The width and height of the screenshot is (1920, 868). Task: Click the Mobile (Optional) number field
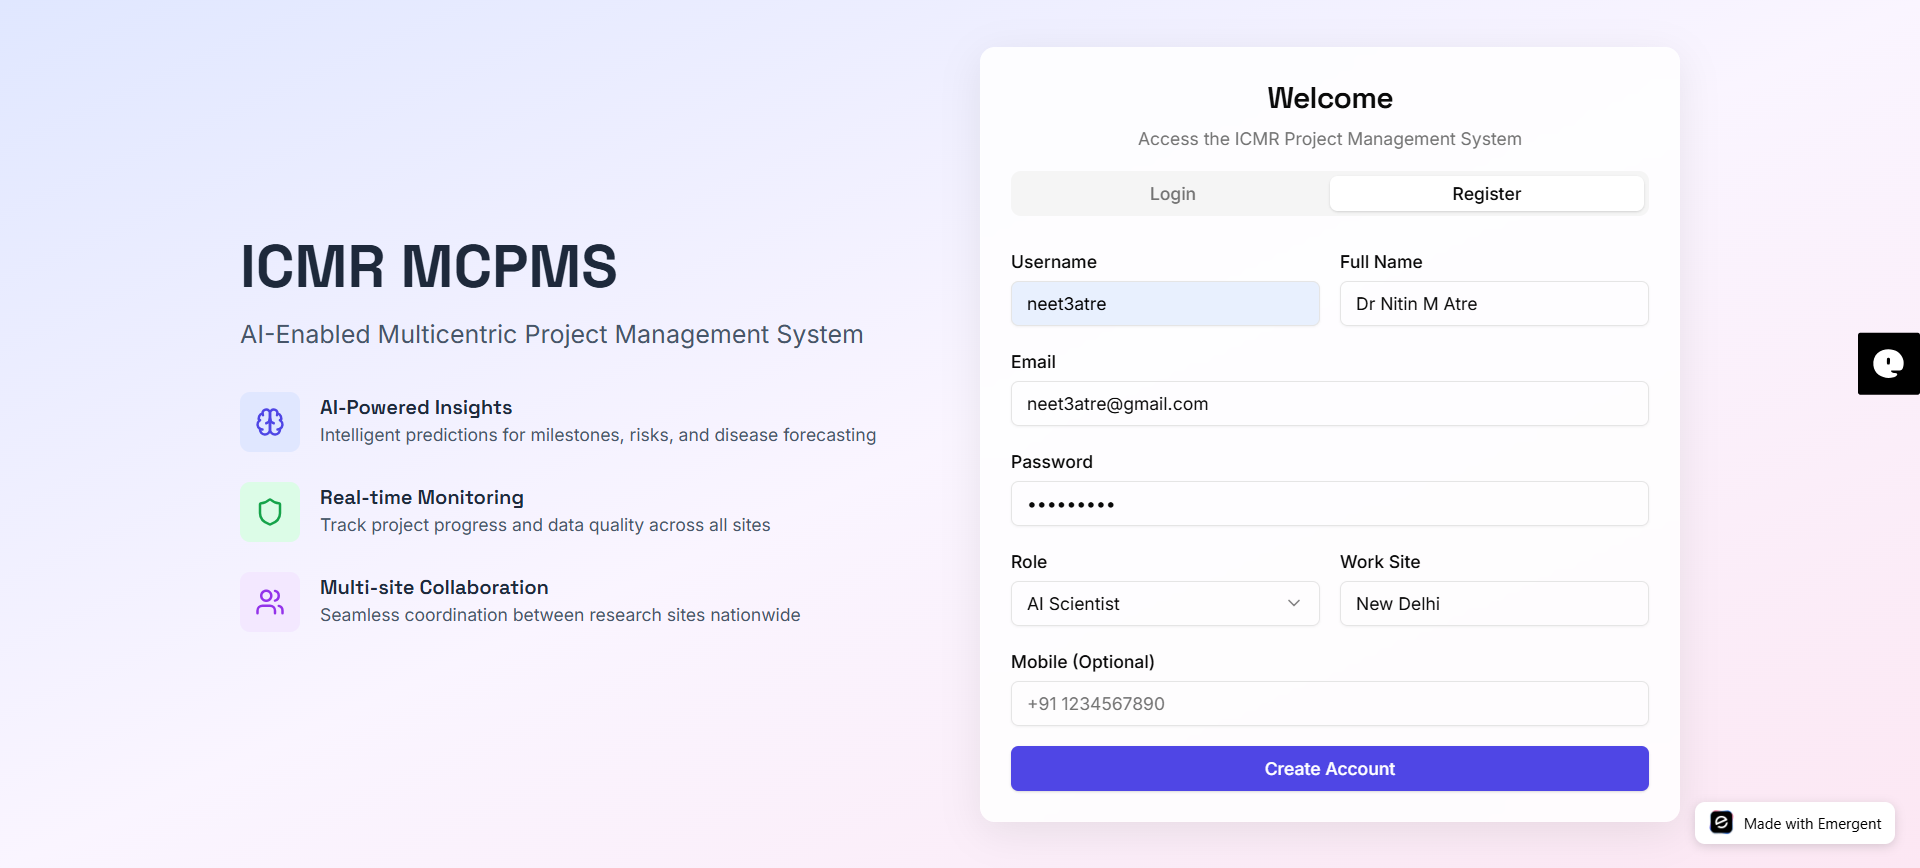[x=1329, y=704]
